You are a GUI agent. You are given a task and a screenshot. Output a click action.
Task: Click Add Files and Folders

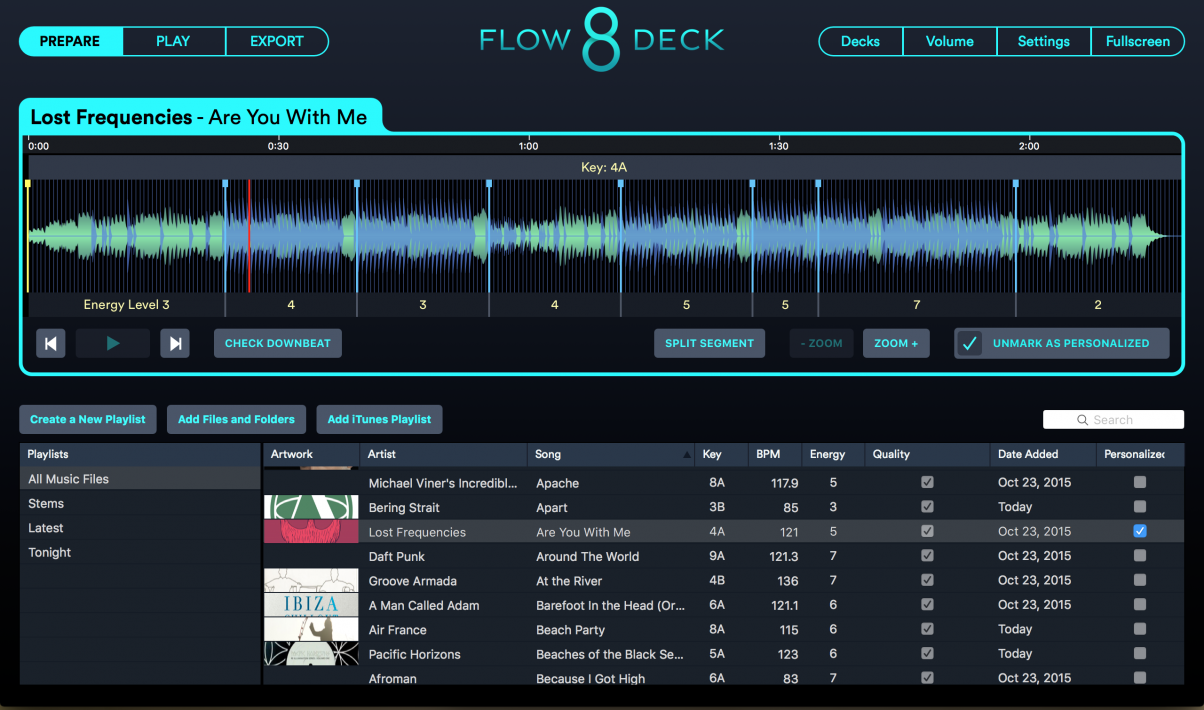click(x=236, y=419)
